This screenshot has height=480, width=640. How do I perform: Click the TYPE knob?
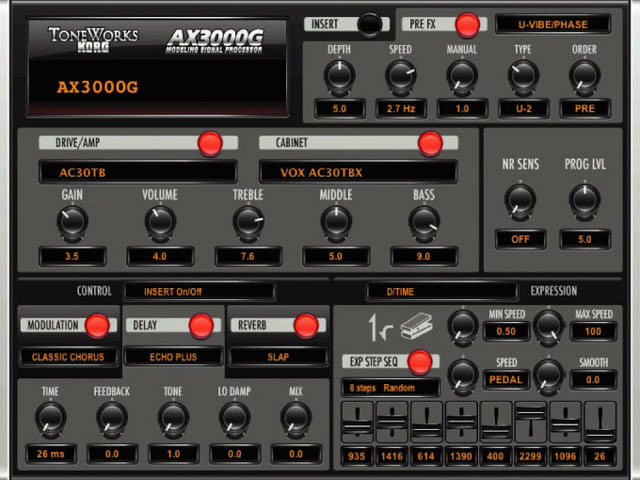523,76
